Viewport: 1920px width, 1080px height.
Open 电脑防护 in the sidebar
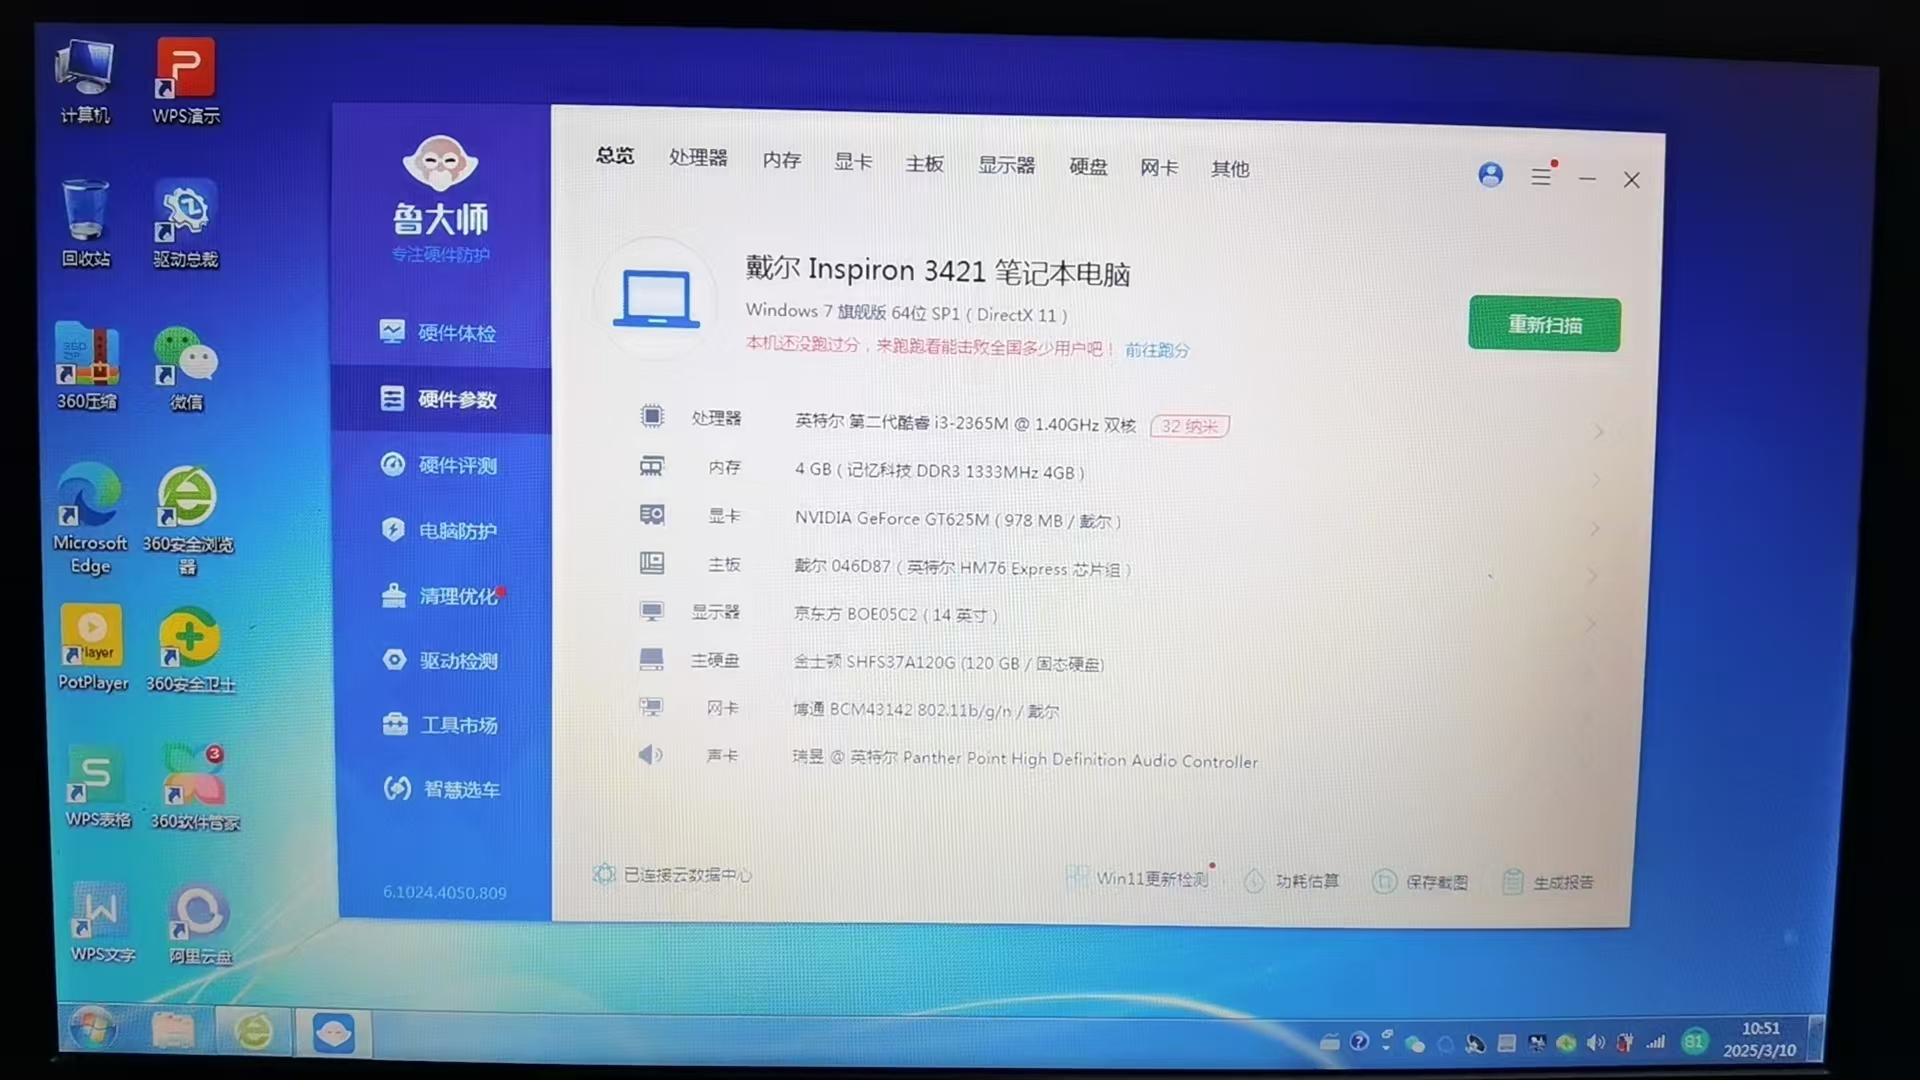442,530
